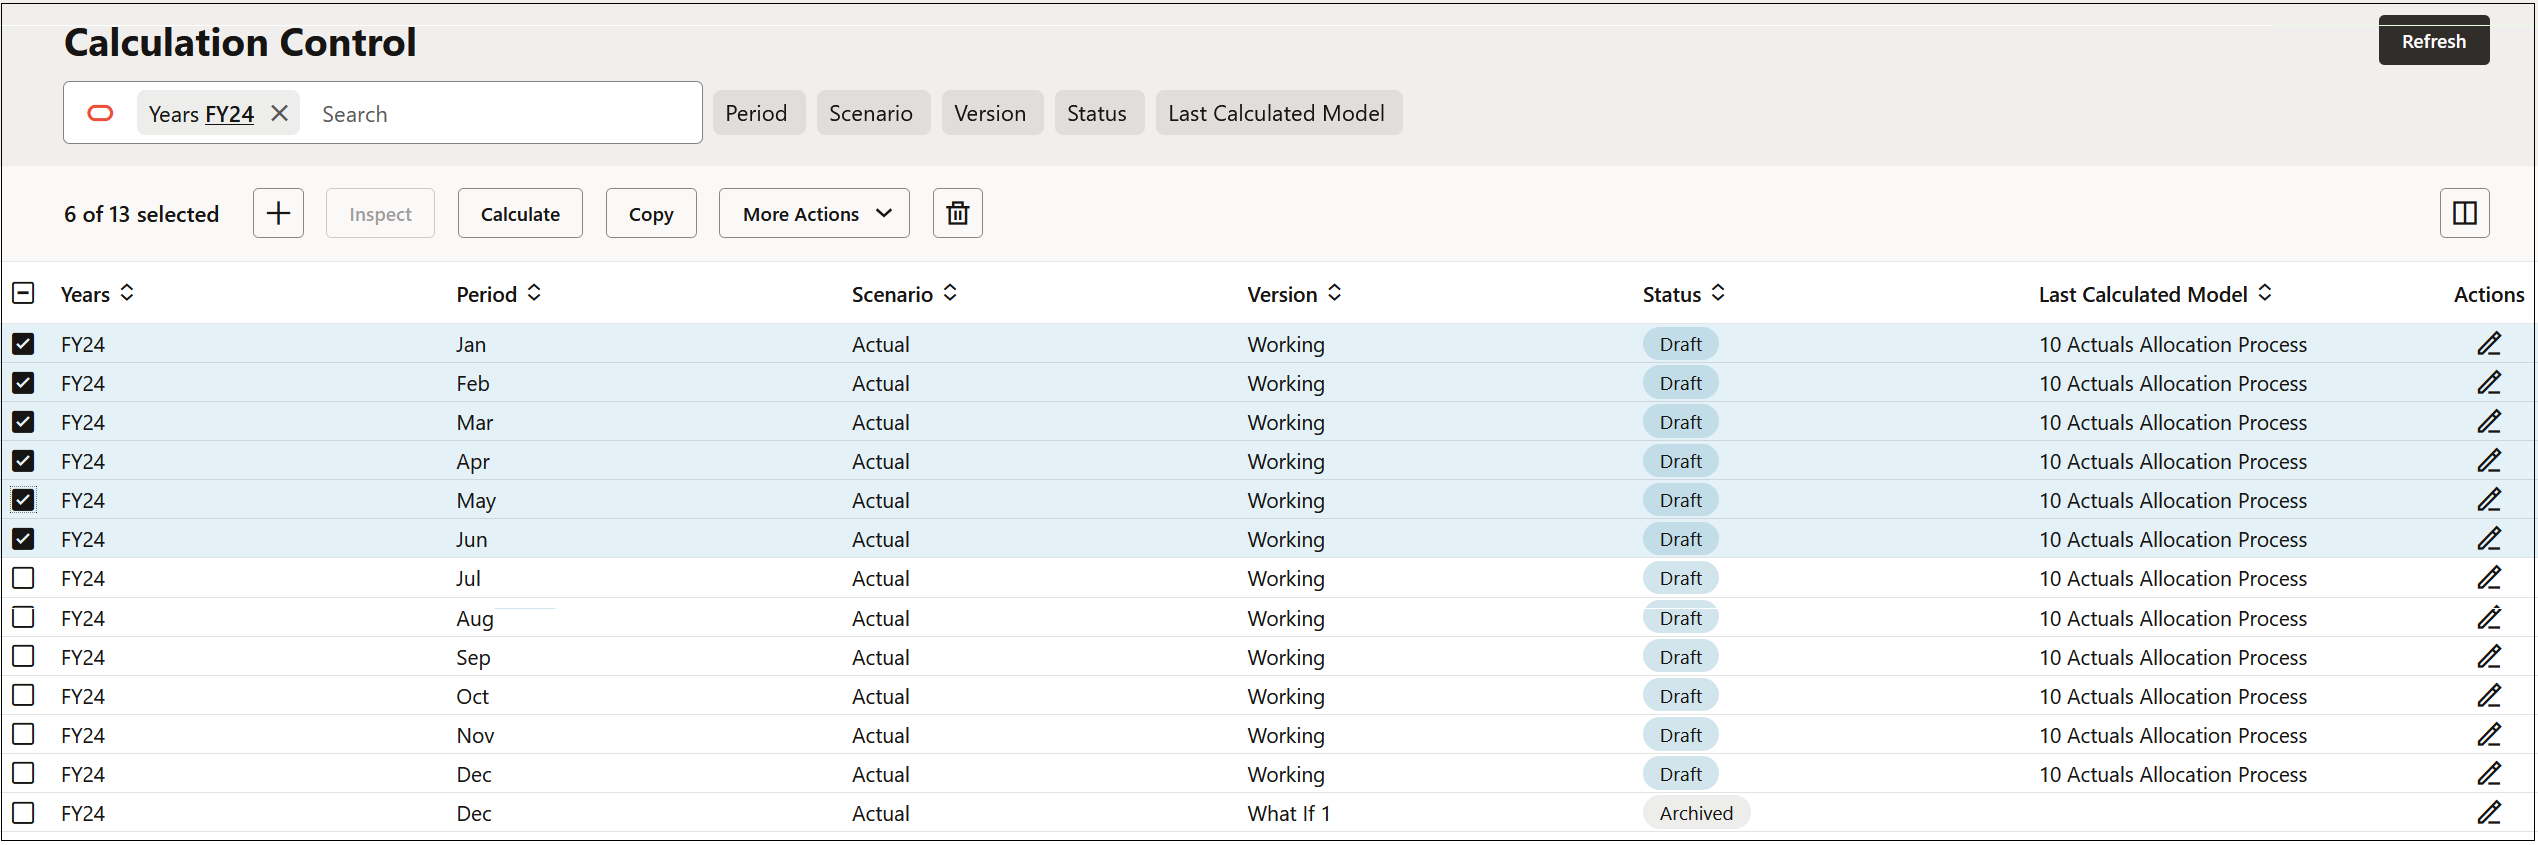2538x845 pixels.
Task: Edit the Jan row with the pencil icon
Action: point(2489,344)
